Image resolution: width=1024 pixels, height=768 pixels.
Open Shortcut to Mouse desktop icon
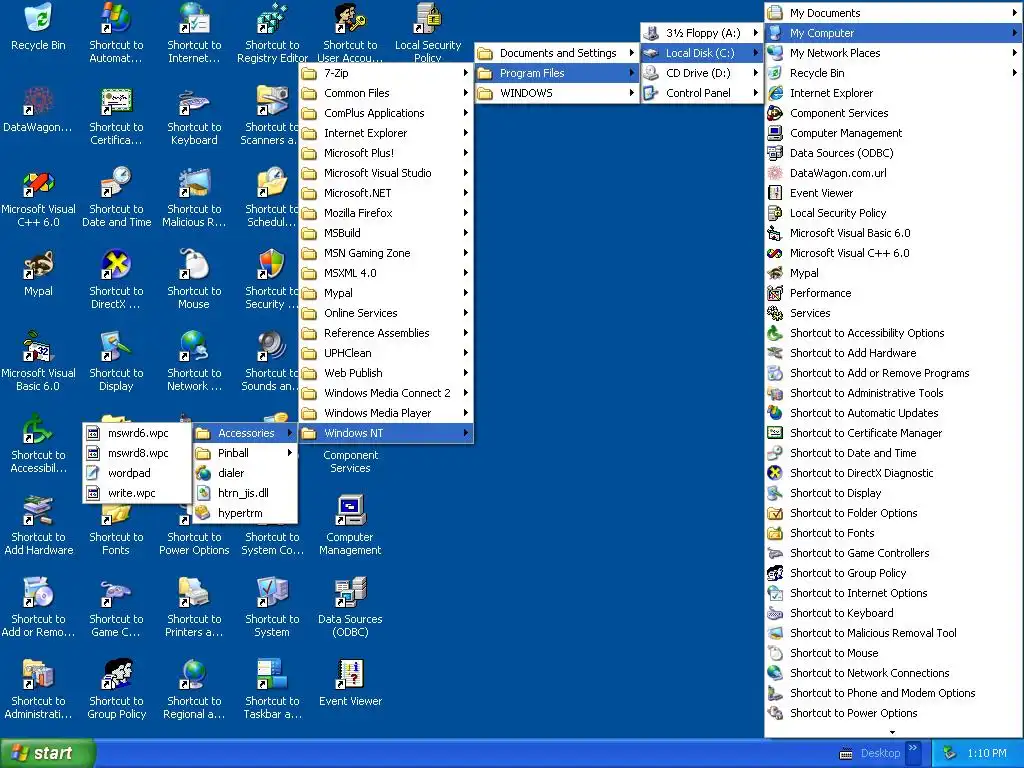click(194, 280)
